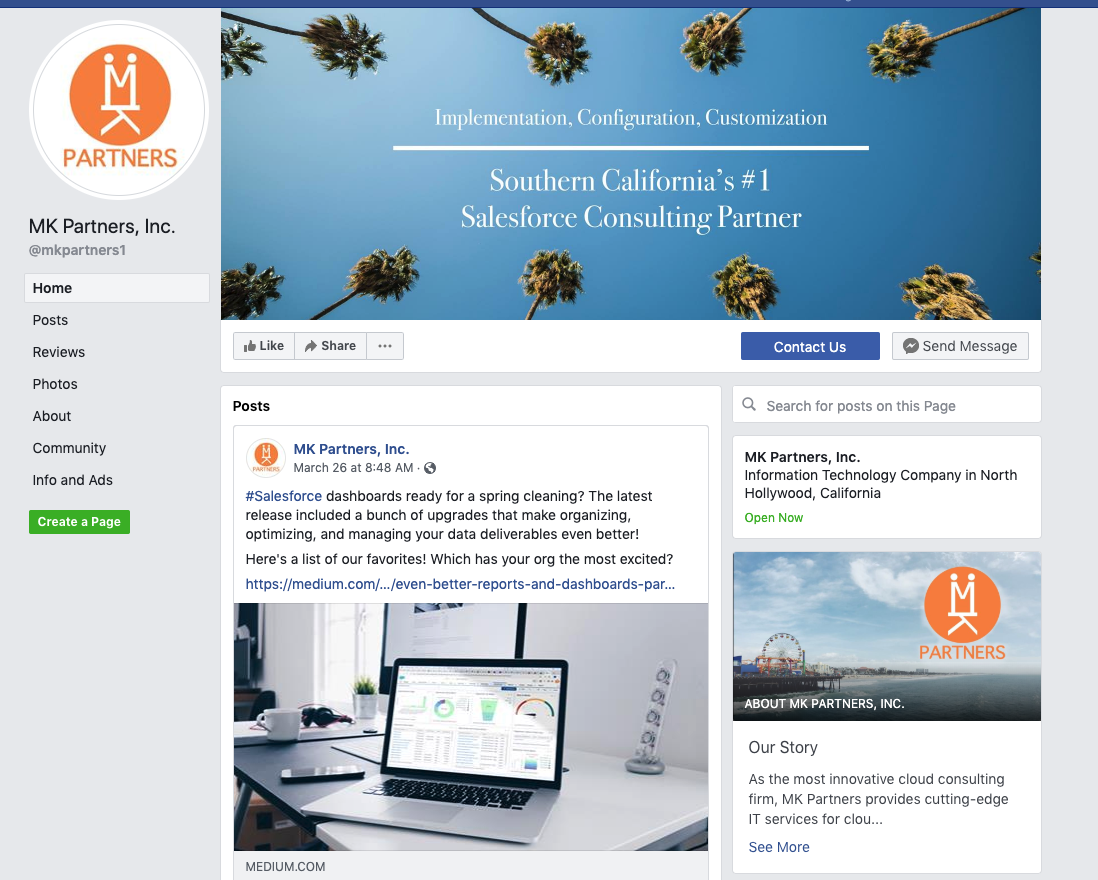This screenshot has width=1098, height=880.
Task: Click the Share arrow button
Action: tap(331, 346)
